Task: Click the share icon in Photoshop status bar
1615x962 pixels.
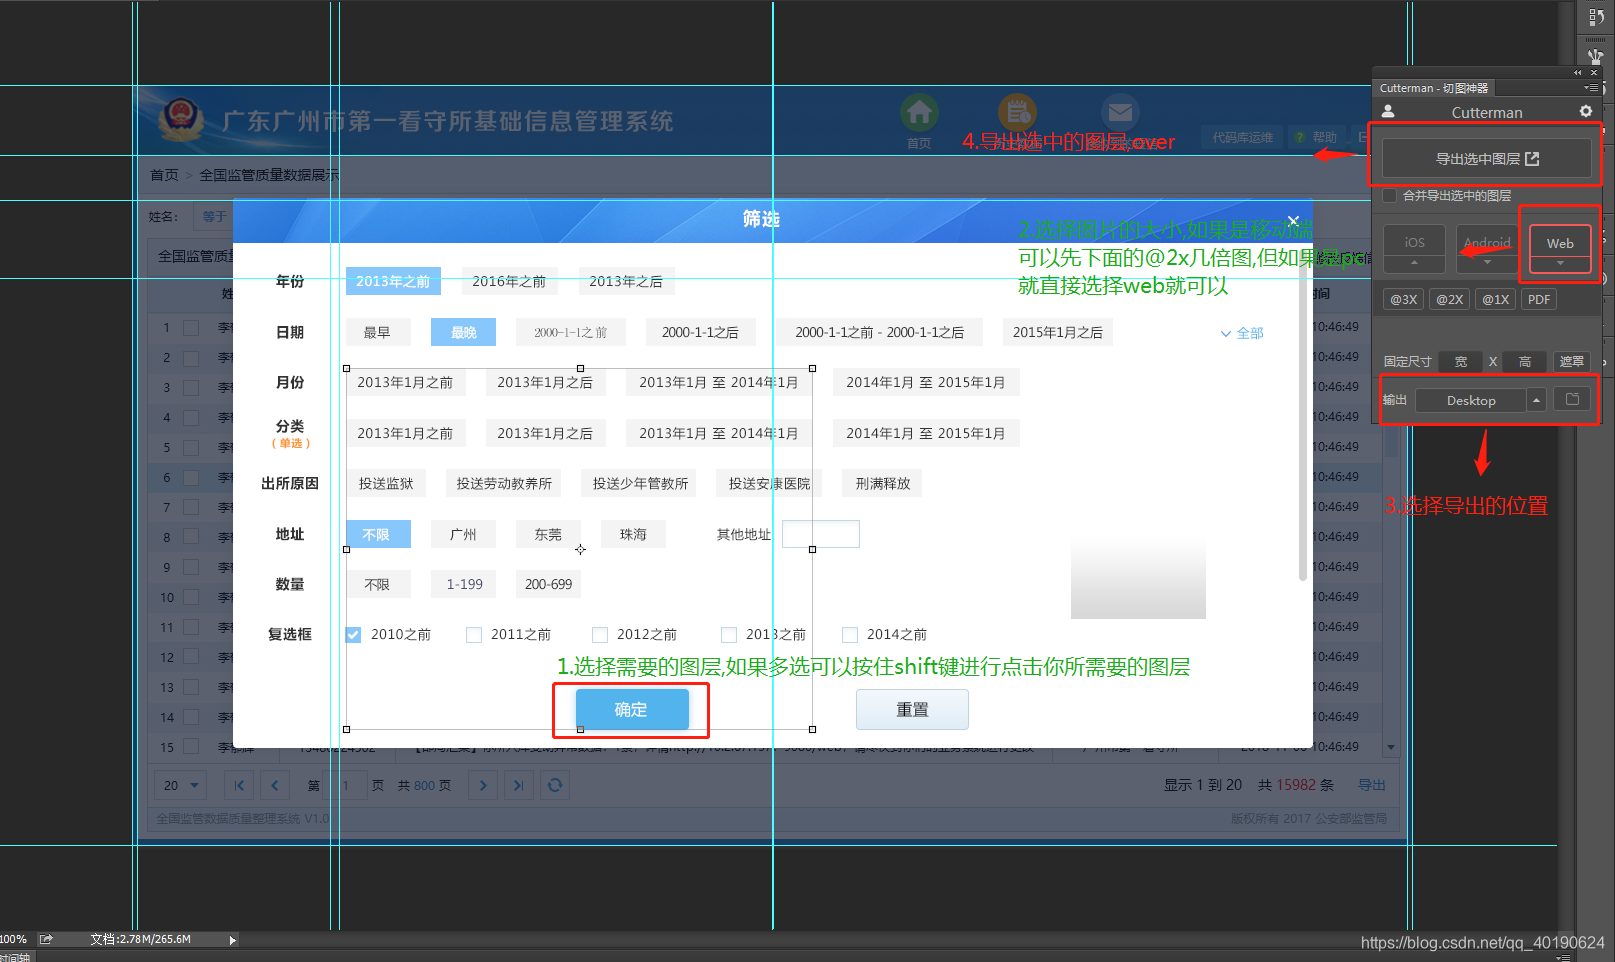Action: 45,939
